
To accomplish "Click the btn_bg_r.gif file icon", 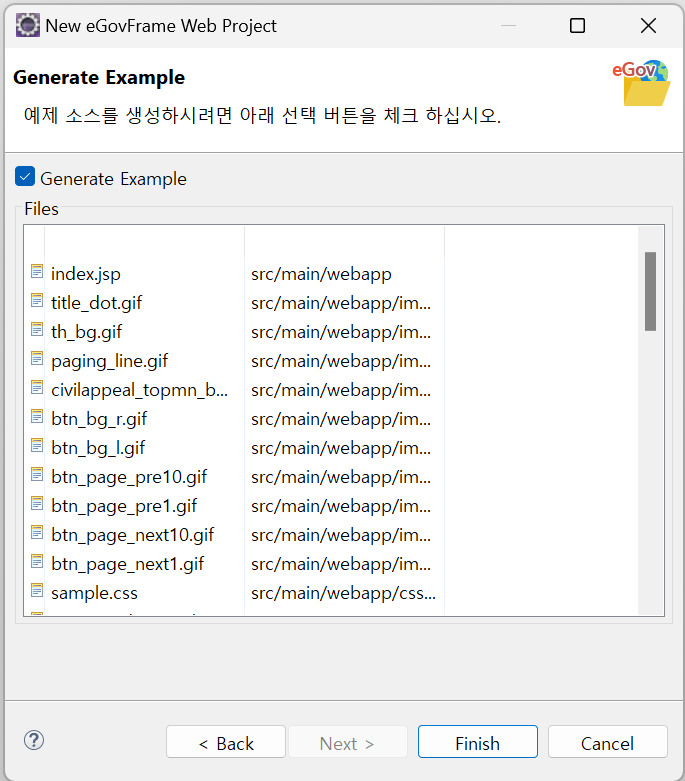I will tap(37, 417).
